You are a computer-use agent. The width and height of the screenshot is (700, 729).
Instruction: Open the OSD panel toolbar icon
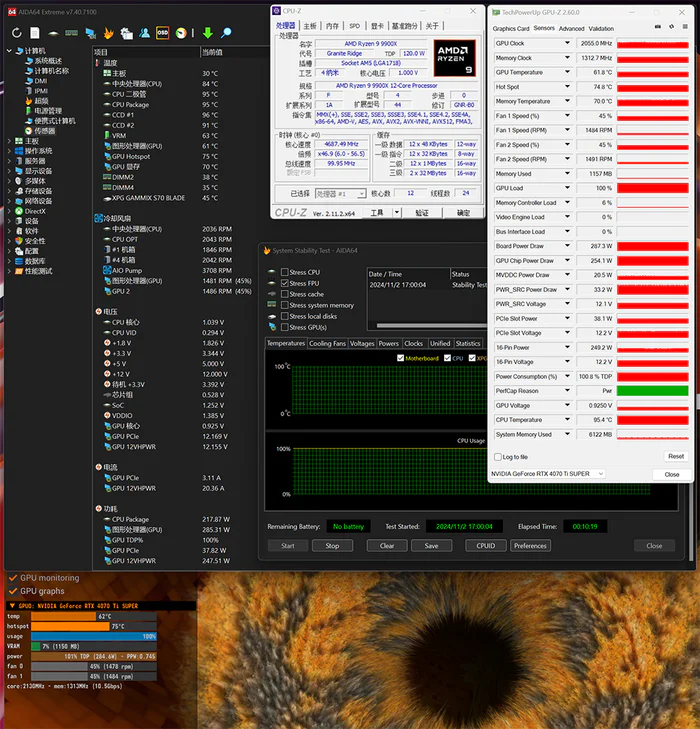tap(162, 33)
